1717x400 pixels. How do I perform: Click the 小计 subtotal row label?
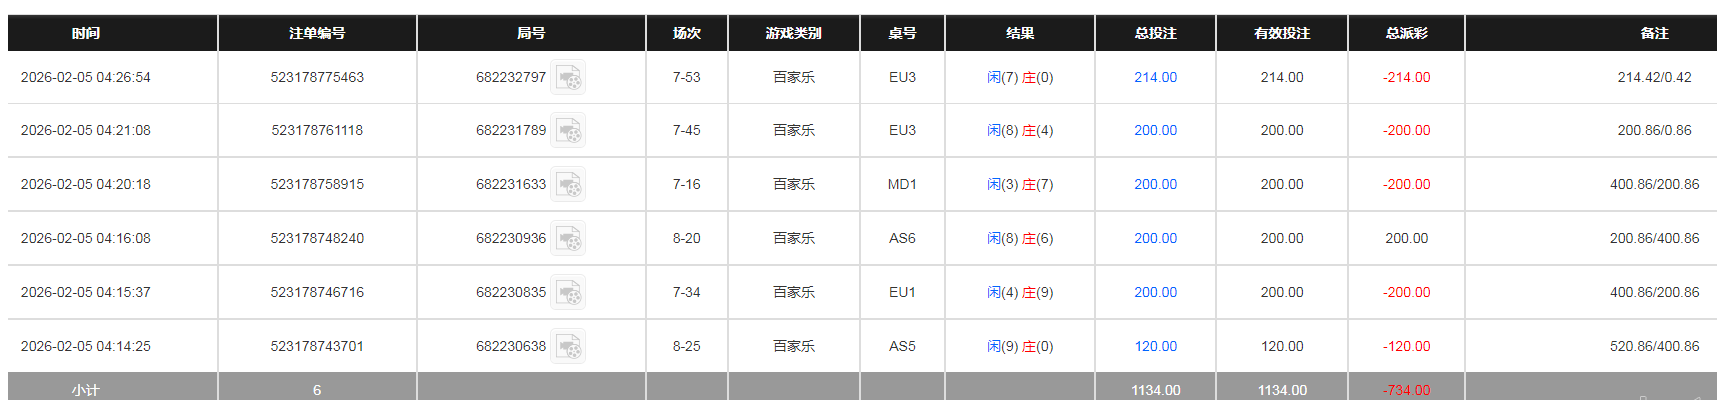[x=86, y=390]
